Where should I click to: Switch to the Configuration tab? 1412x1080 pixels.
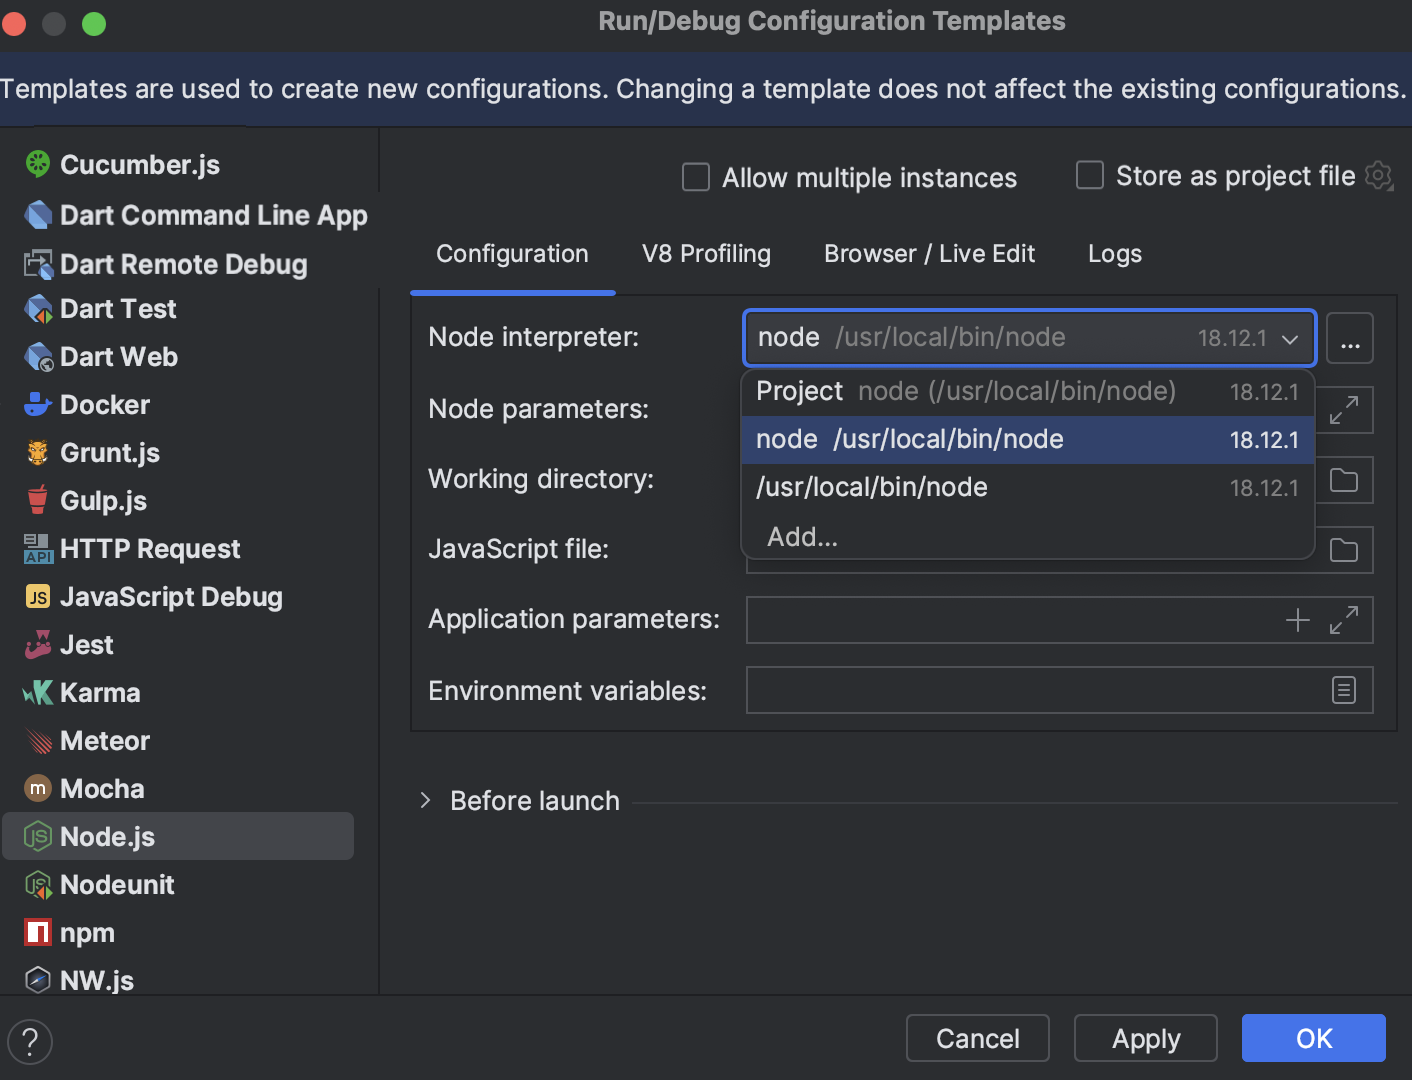tap(512, 254)
